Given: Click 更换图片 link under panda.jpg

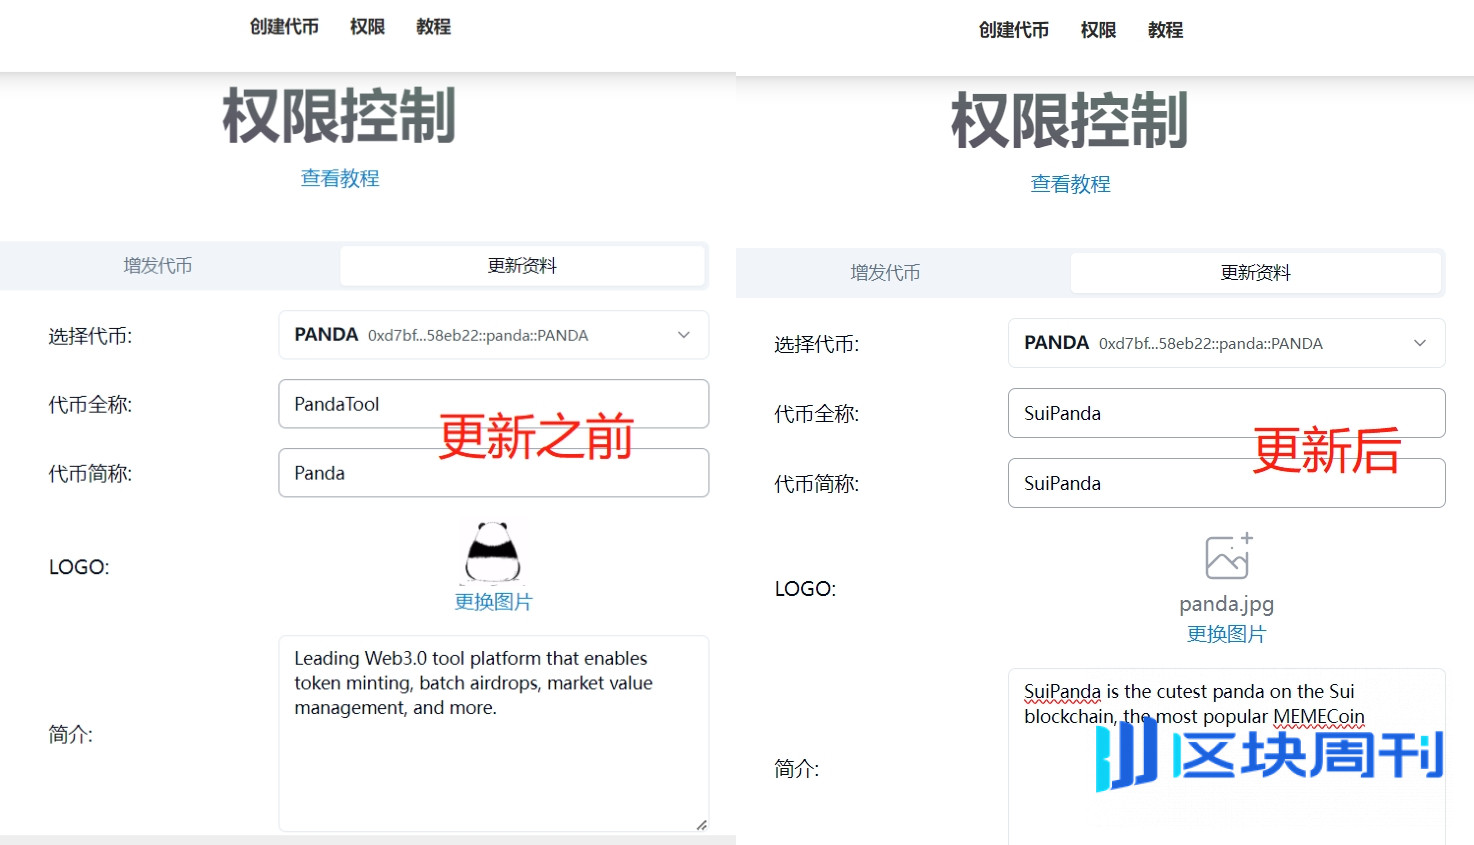Looking at the screenshot, I should tap(1226, 634).
